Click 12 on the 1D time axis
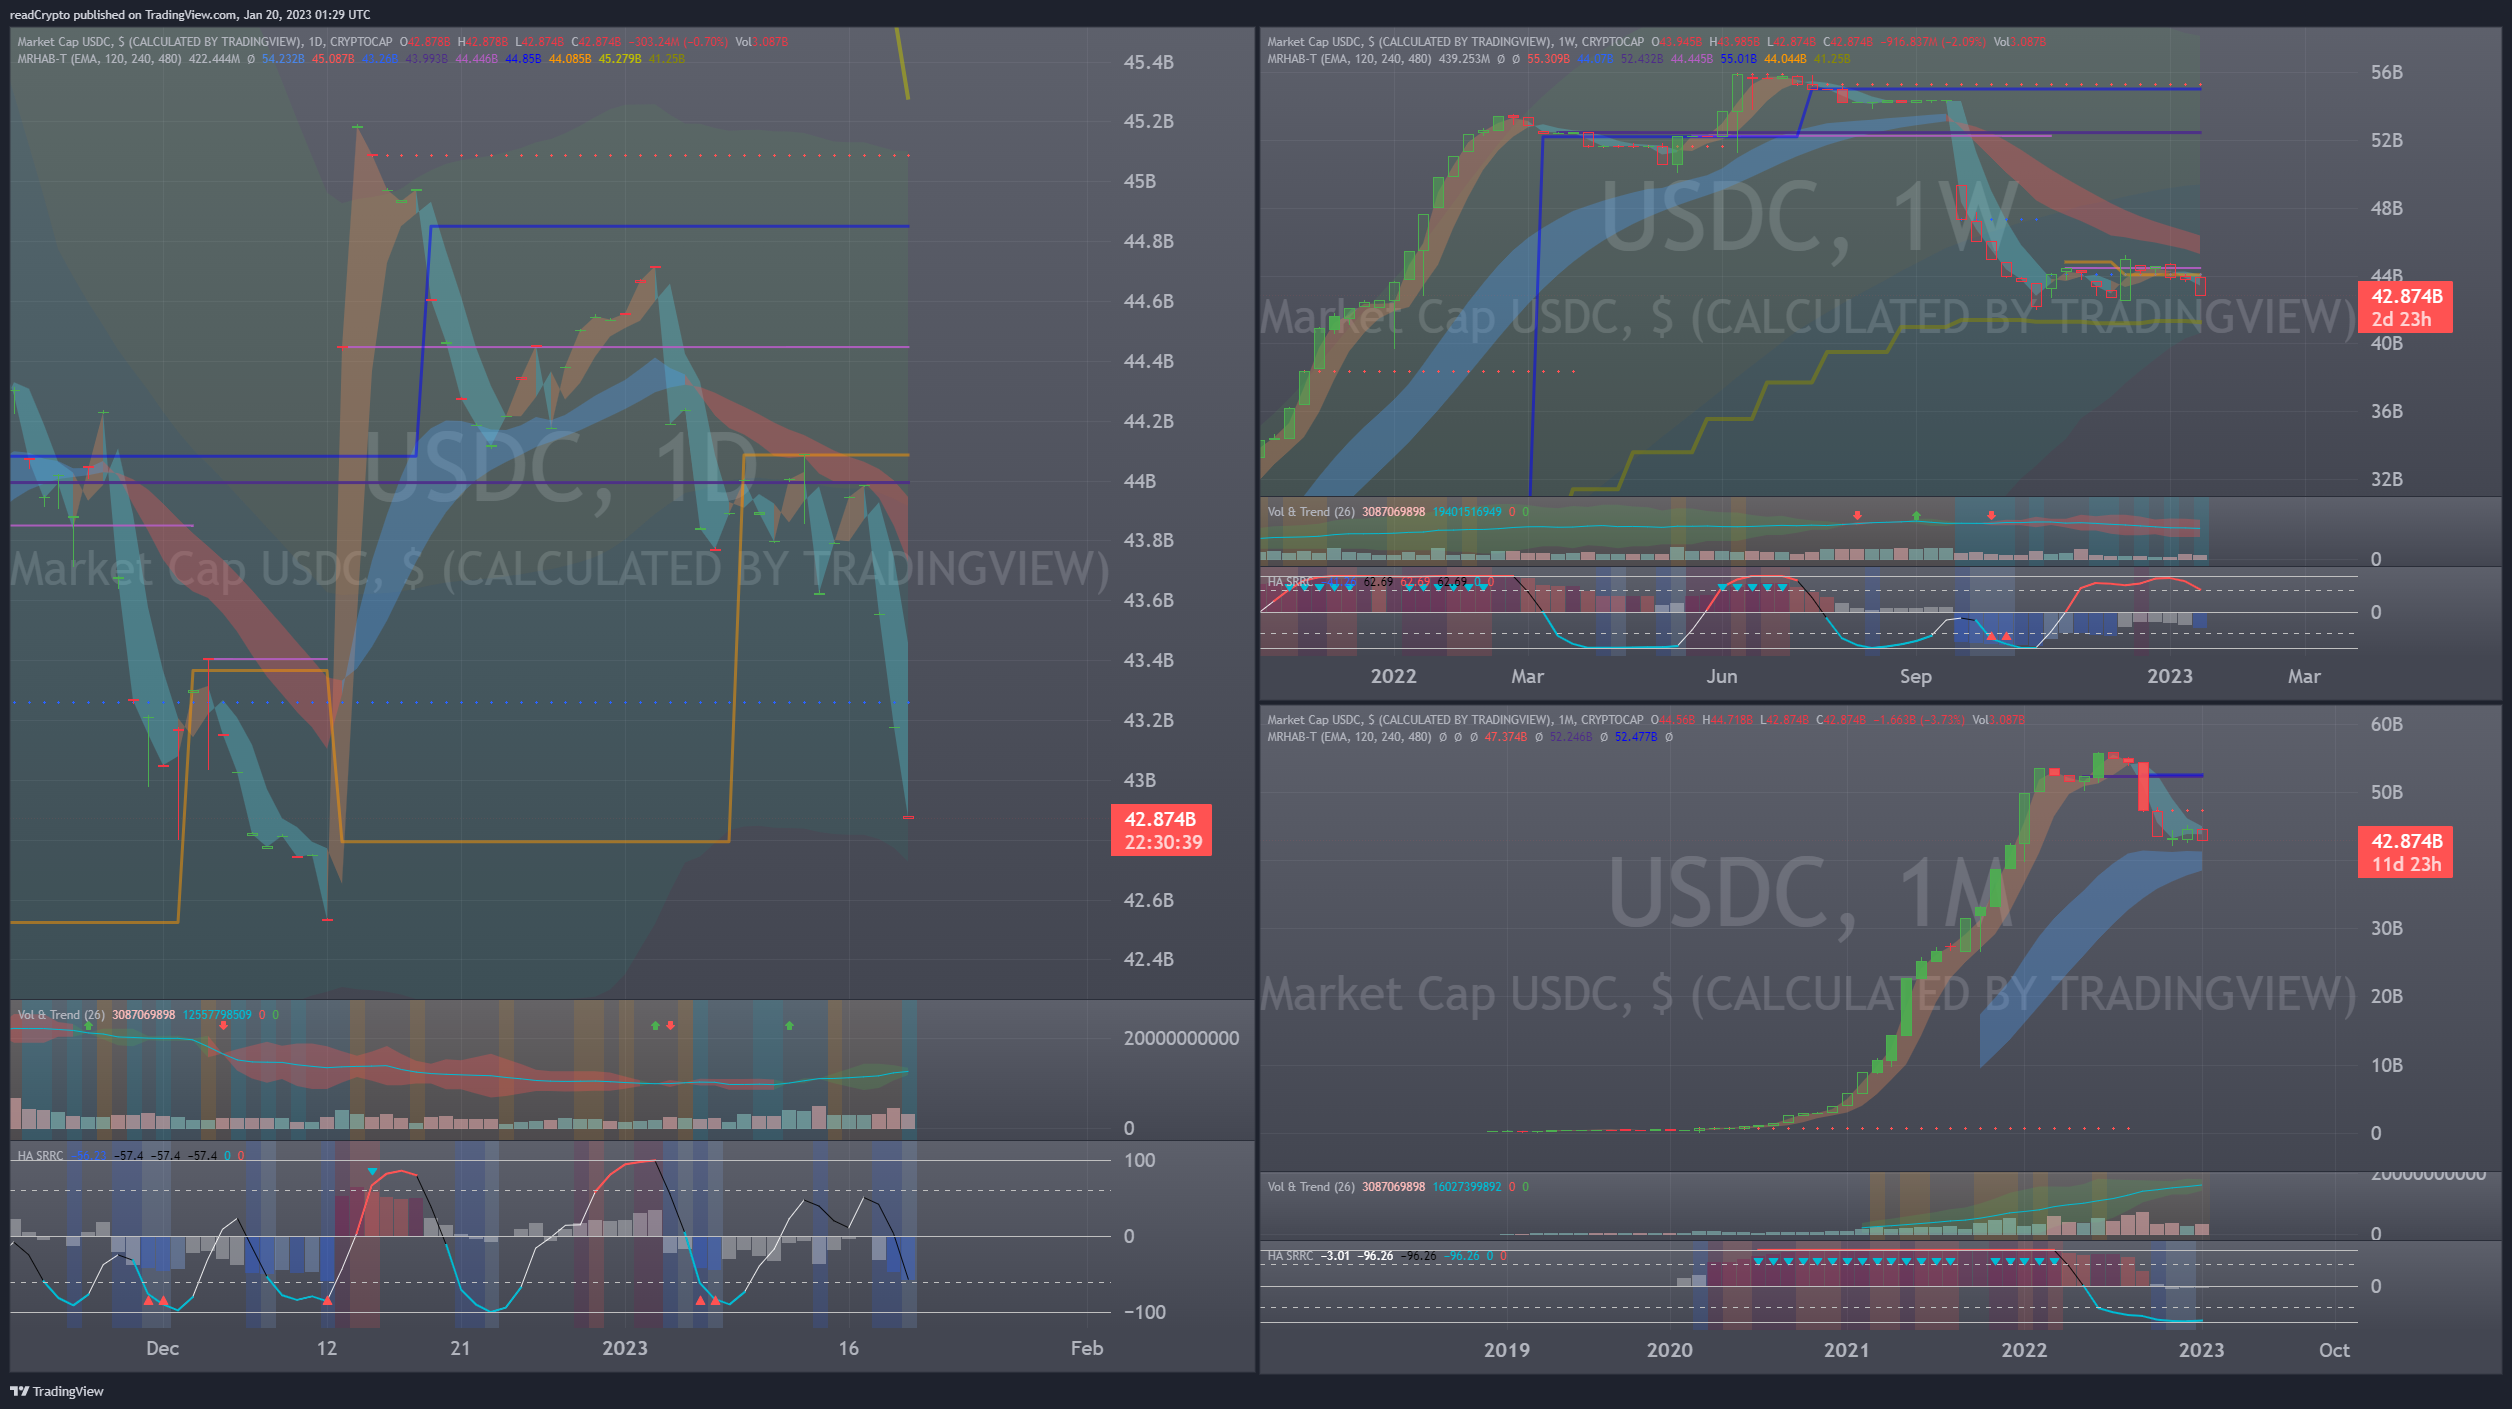This screenshot has width=2512, height=1409. click(327, 1348)
